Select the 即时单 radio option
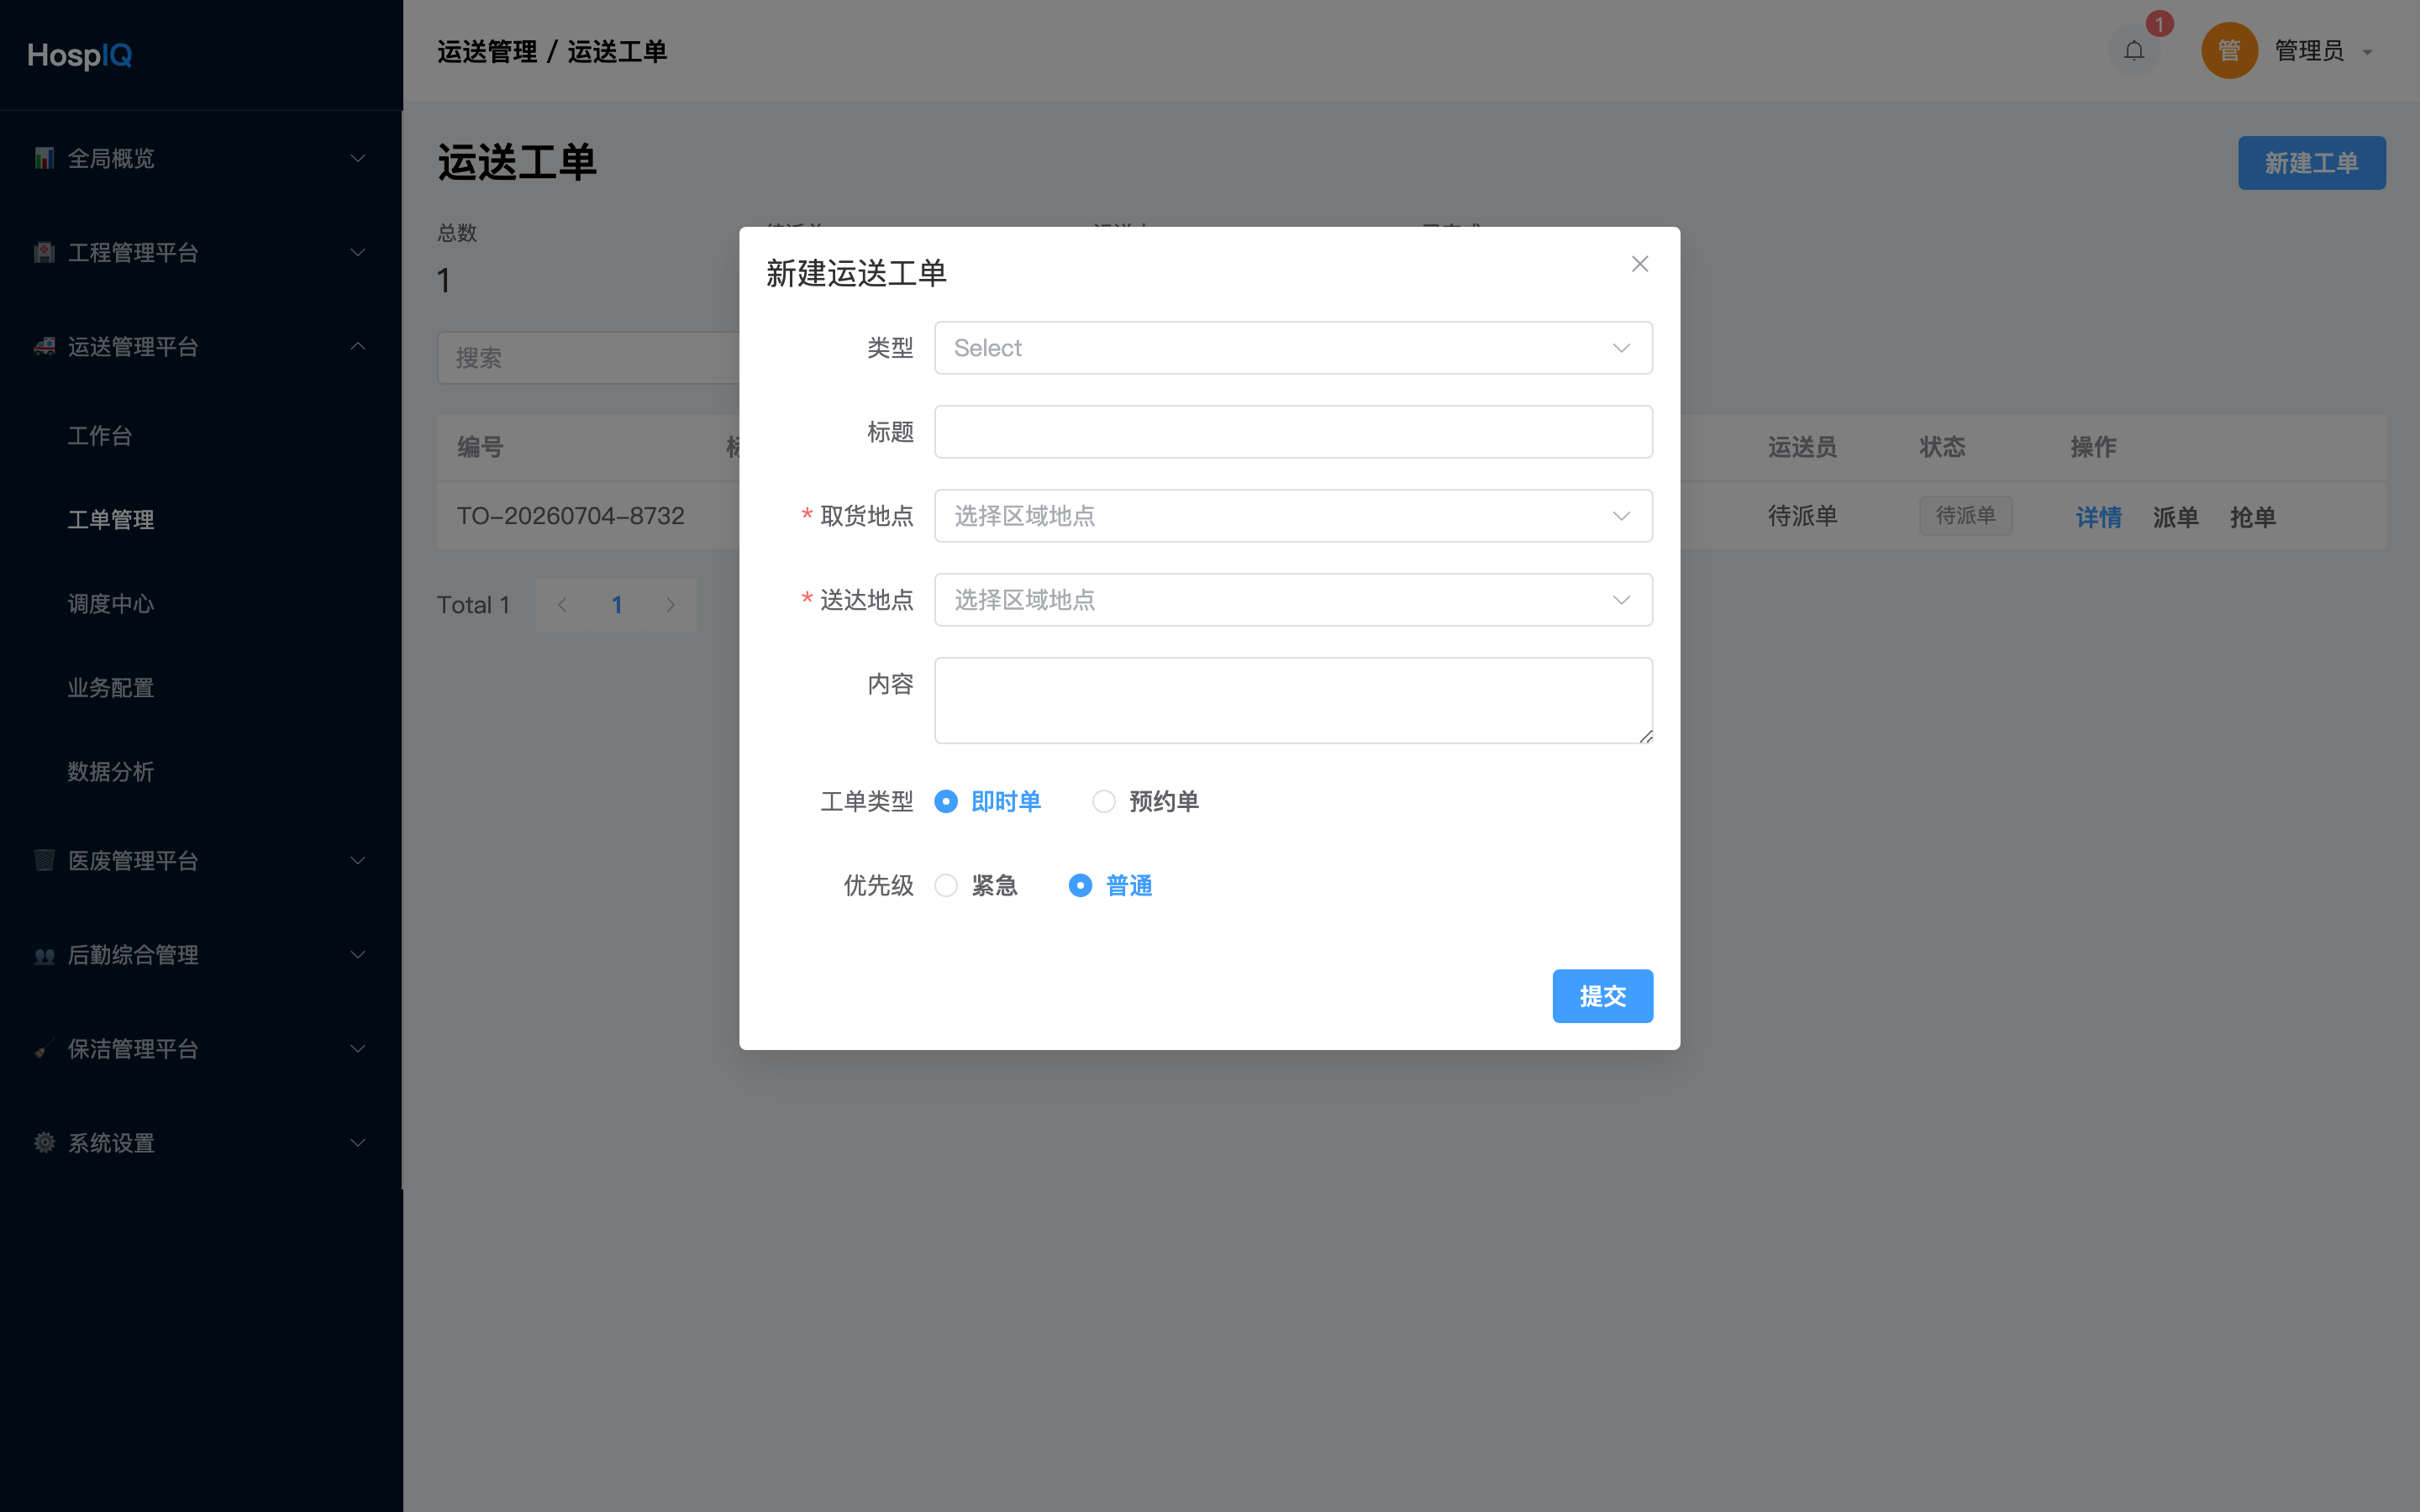2420x1512 pixels. point(987,801)
